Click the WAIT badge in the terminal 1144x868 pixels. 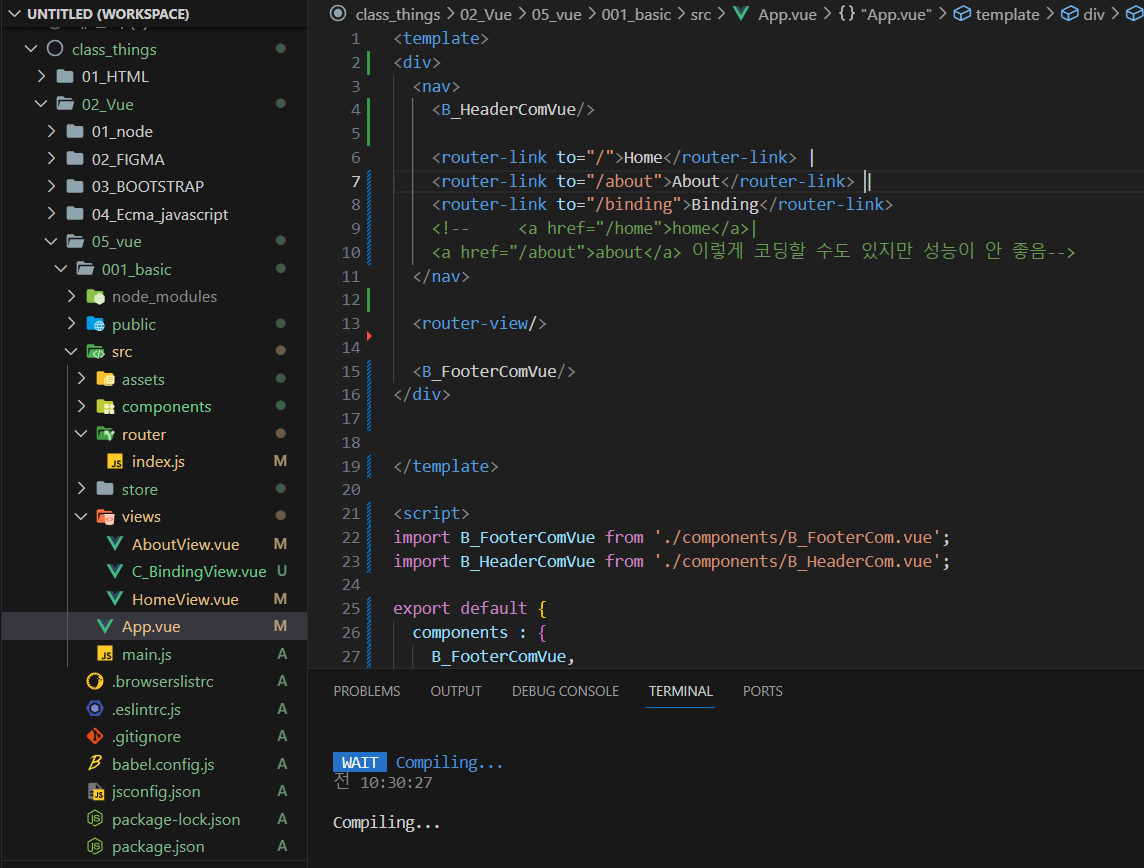click(x=360, y=762)
